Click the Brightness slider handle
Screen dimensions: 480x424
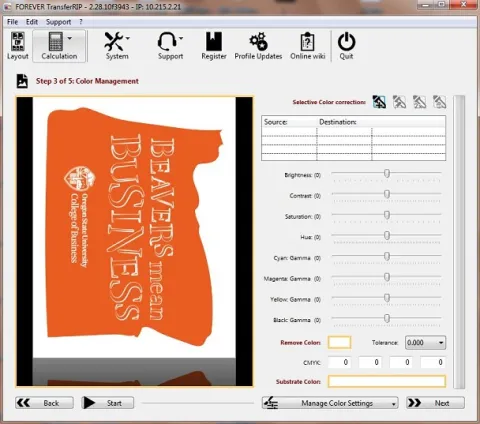coord(387,173)
